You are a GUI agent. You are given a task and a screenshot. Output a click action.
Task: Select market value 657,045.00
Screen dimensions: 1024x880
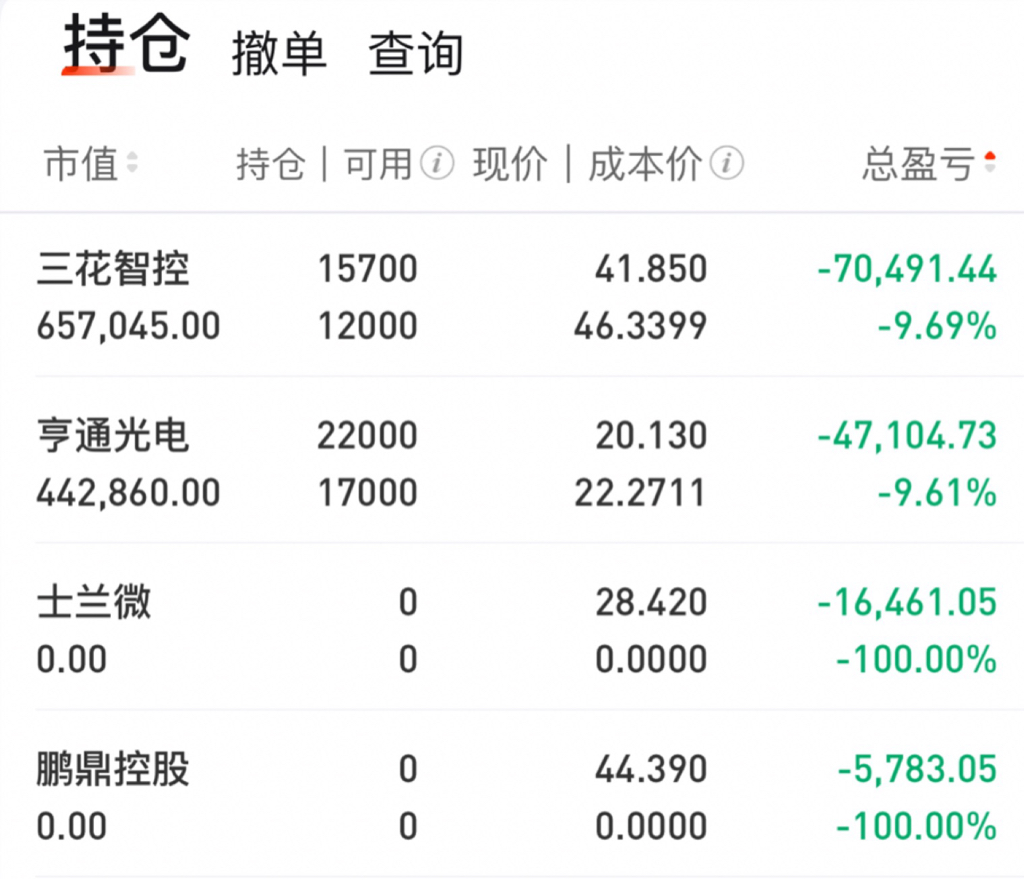pos(128,326)
